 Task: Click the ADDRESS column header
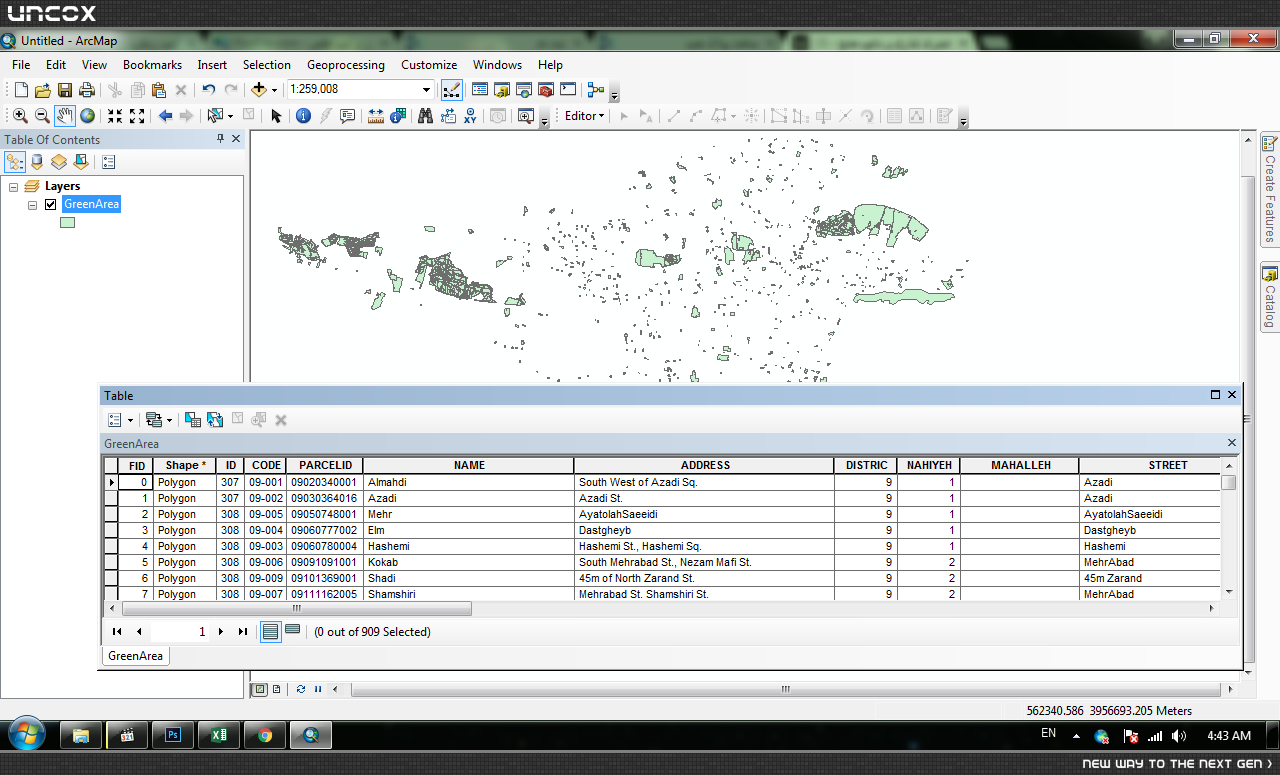705,465
